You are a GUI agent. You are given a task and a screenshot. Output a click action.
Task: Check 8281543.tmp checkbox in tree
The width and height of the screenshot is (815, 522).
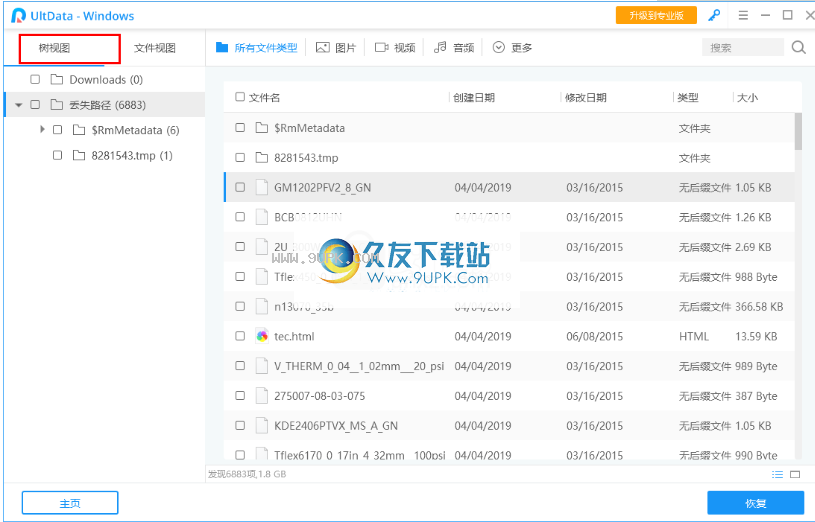[58, 155]
